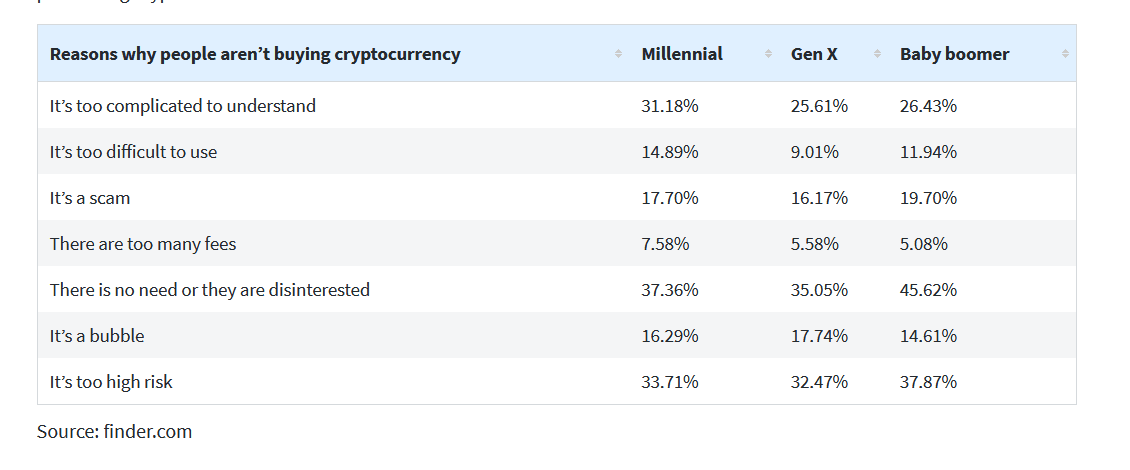Screen dimensions: 1130x470
Task: Click the Baby boomer value 37.87%
Action: point(928,382)
